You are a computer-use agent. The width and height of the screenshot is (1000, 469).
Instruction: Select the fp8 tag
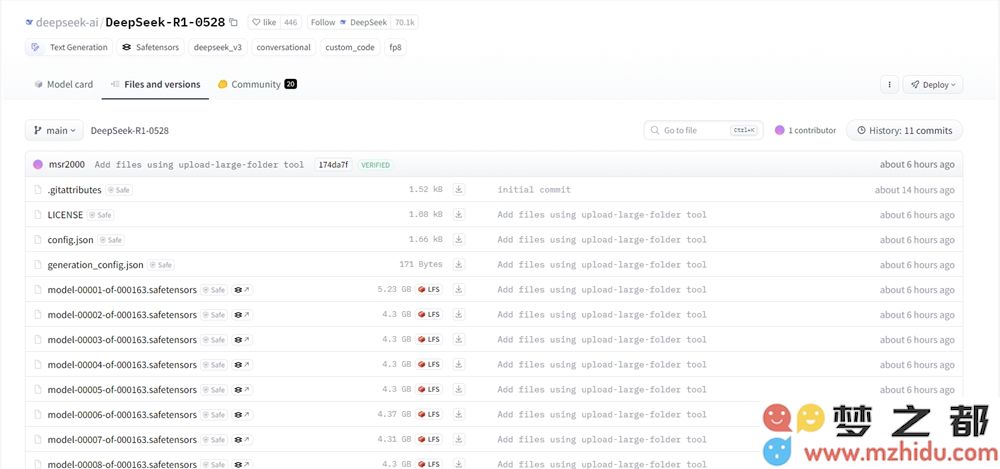coord(395,47)
